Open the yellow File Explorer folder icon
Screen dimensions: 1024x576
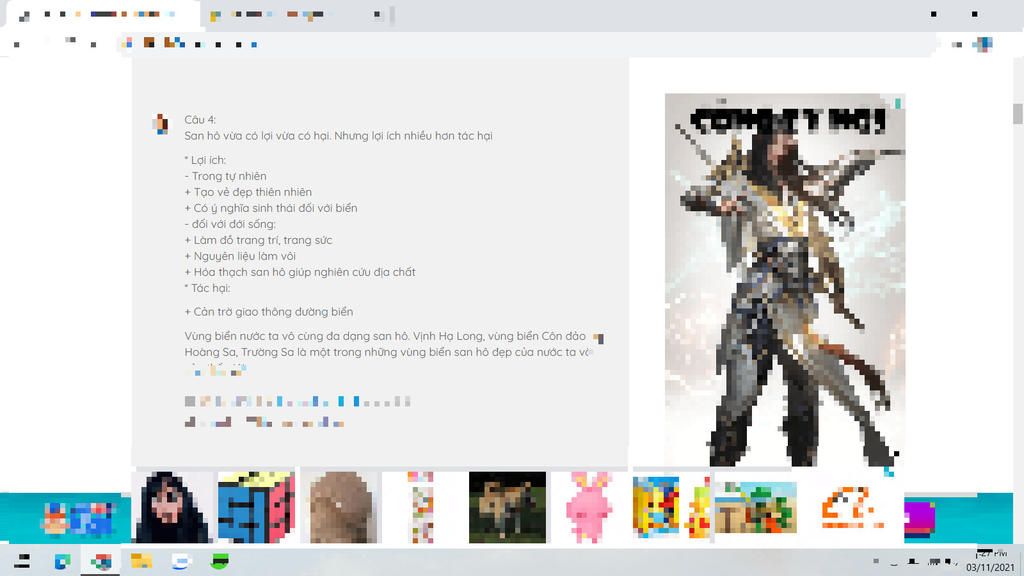(141, 560)
